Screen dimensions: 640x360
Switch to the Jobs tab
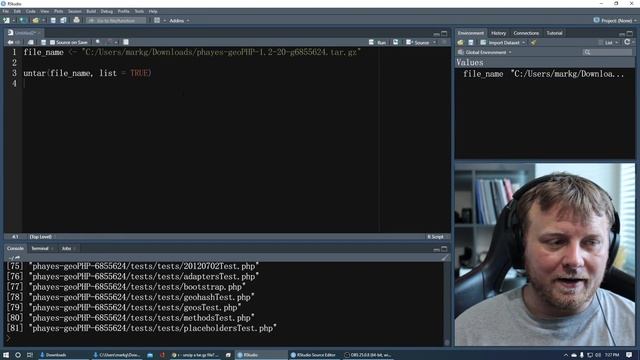pos(67,248)
